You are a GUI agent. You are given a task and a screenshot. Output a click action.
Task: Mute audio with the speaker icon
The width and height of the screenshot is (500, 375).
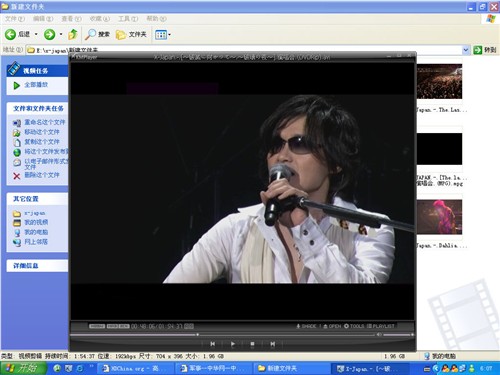(379, 334)
